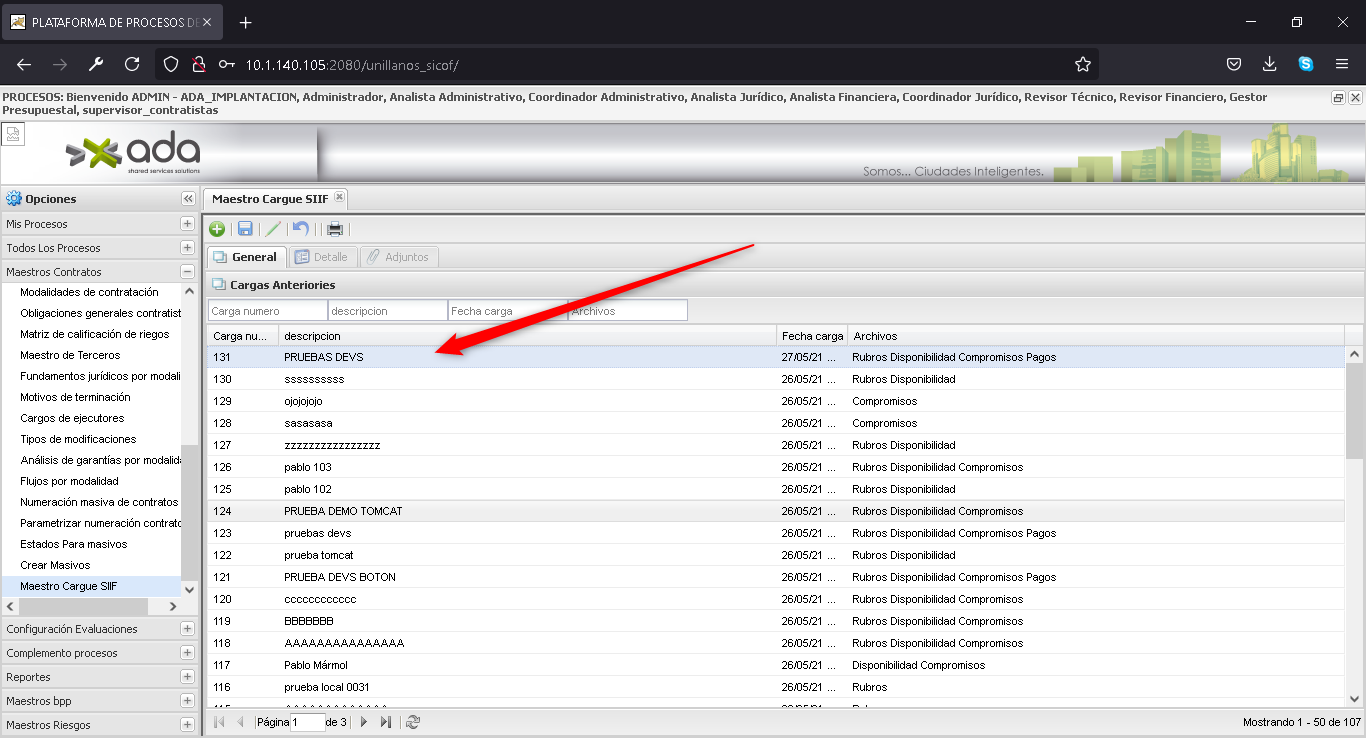Viewport: 1366px width, 738px height.
Task: Collapse the Opciones side panel
Action: [187, 199]
